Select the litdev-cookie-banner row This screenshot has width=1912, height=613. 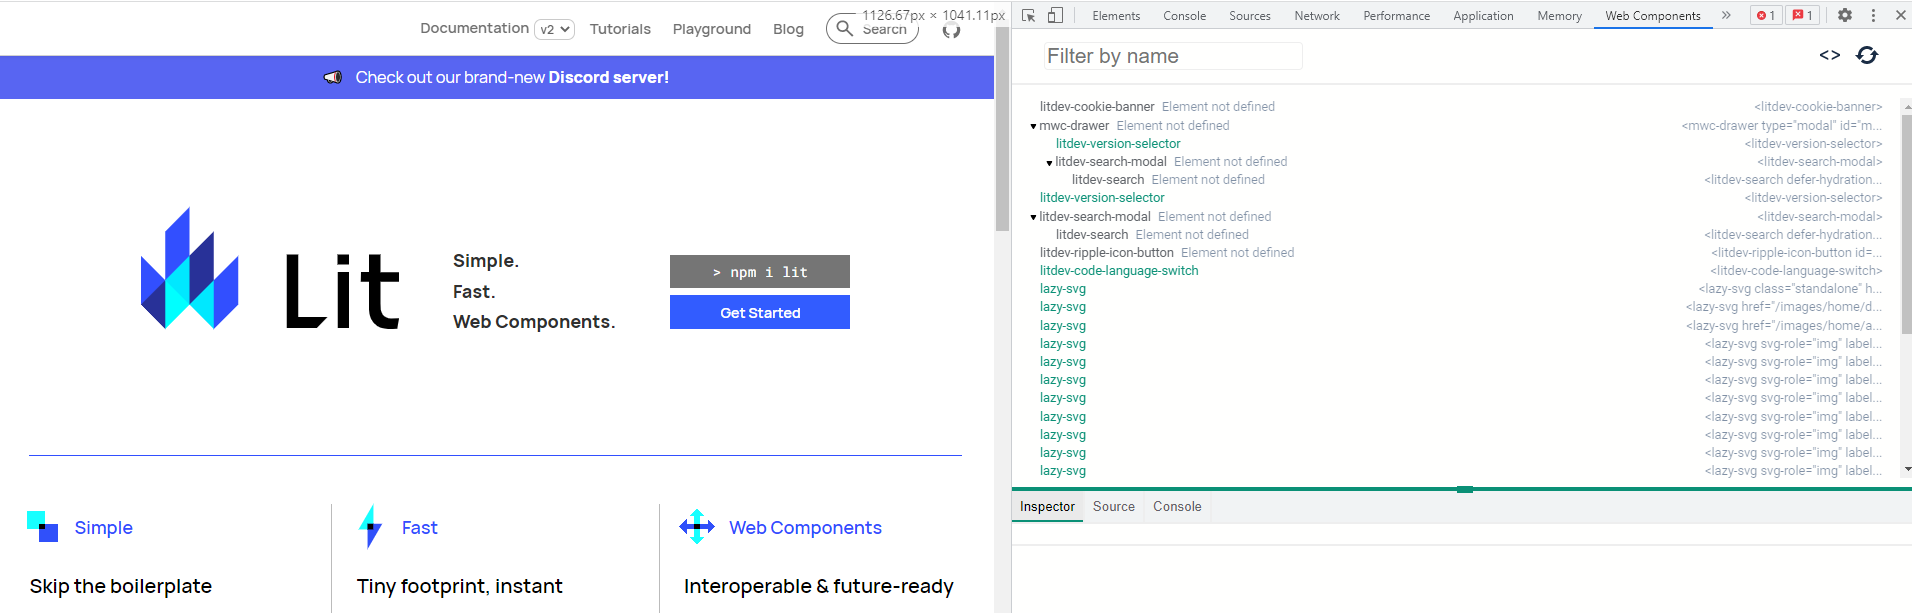[x=1460, y=107]
